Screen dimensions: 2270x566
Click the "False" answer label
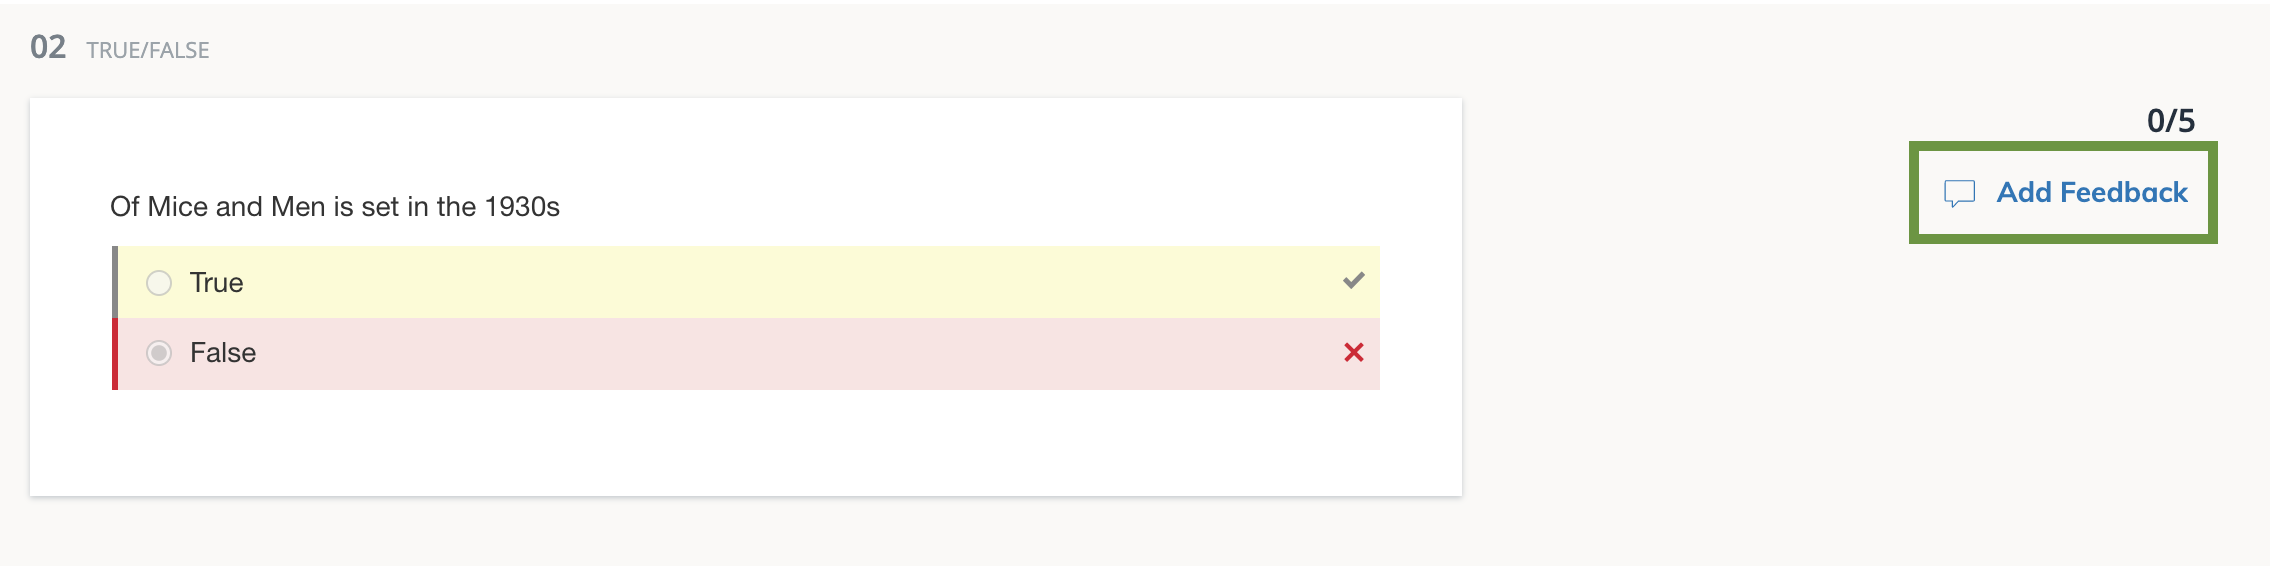coord(223,353)
